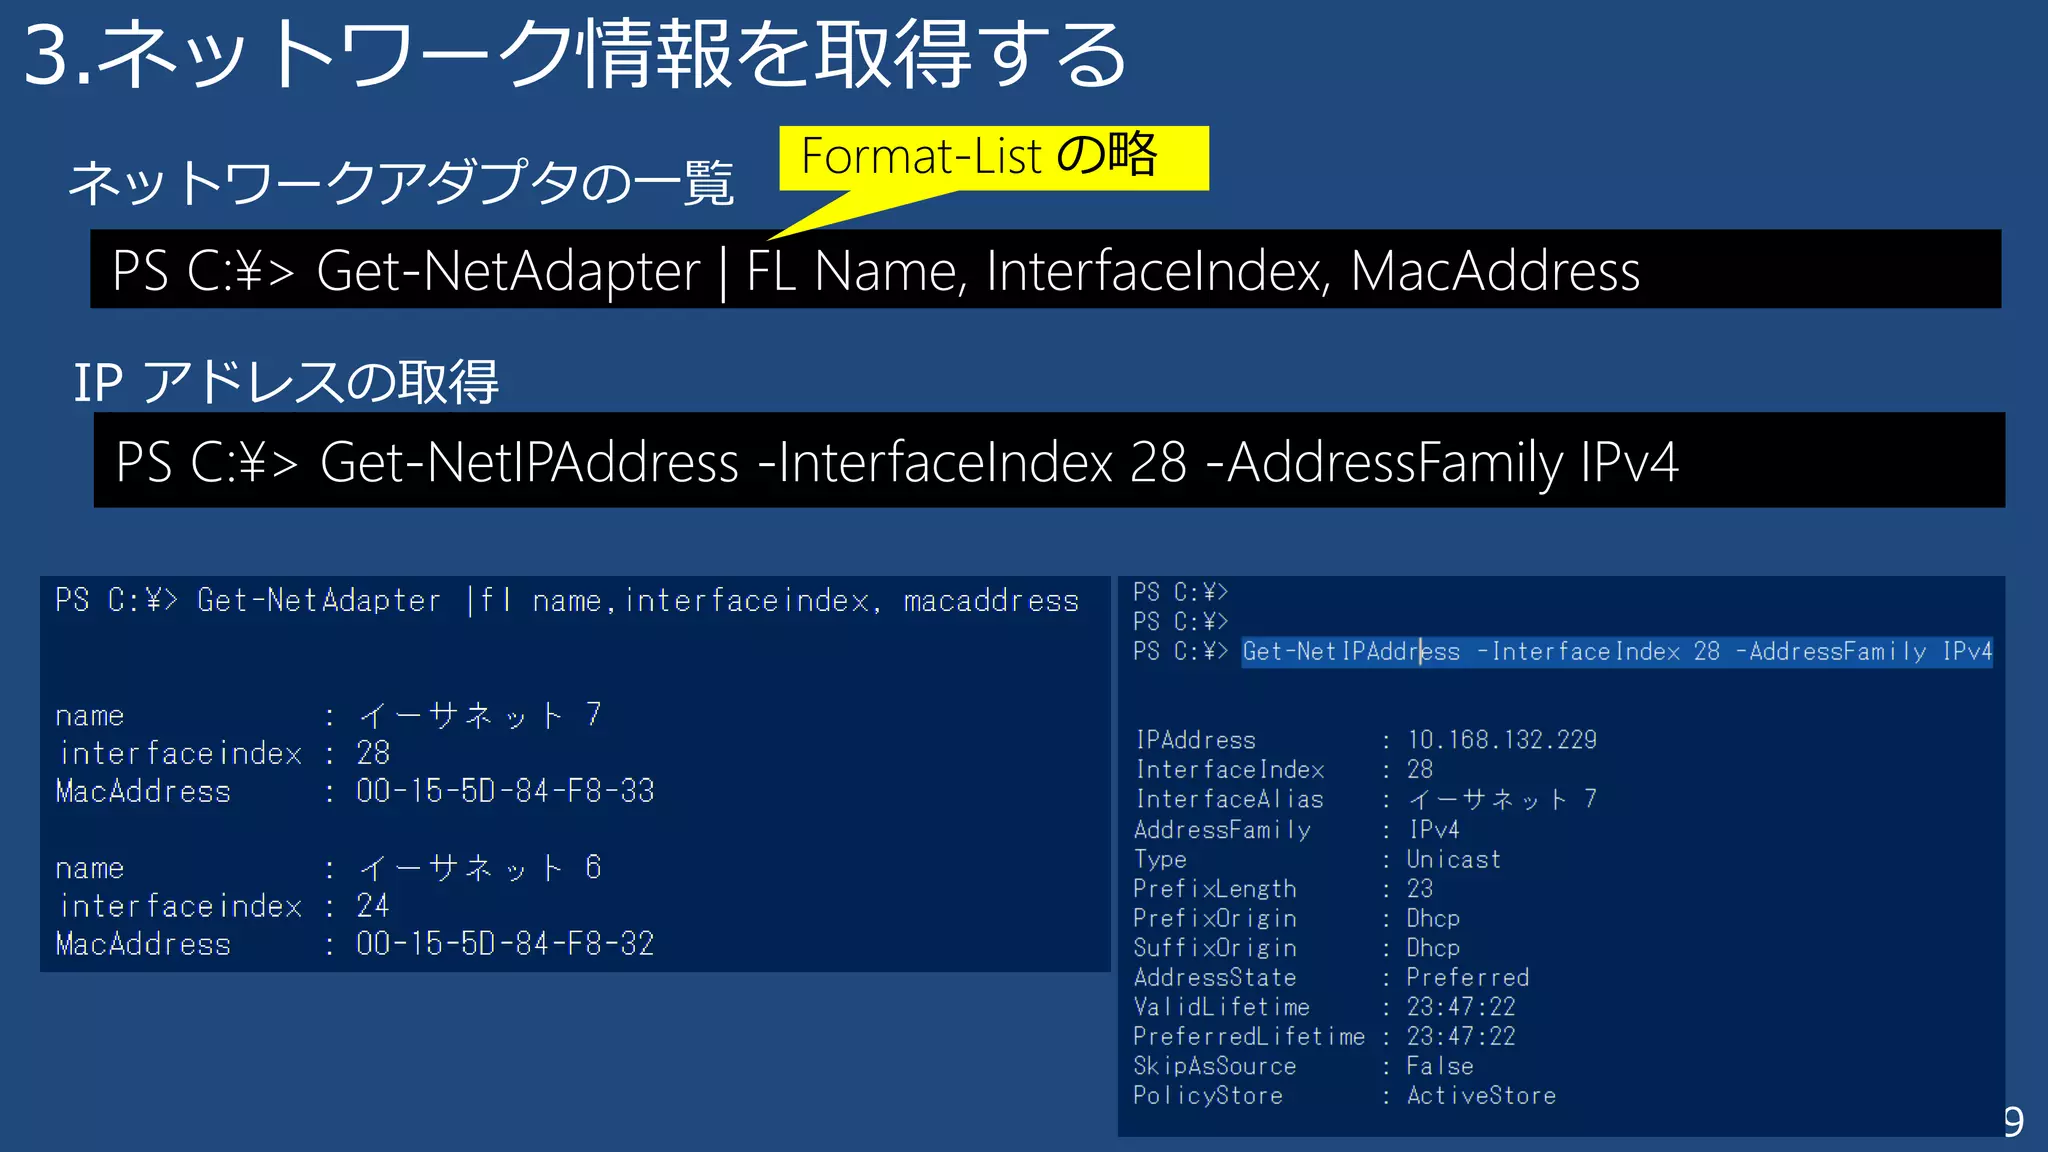Click the 'イーサネット 7' name in left terminal
The width and height of the screenshot is (2048, 1152).
tap(480, 715)
